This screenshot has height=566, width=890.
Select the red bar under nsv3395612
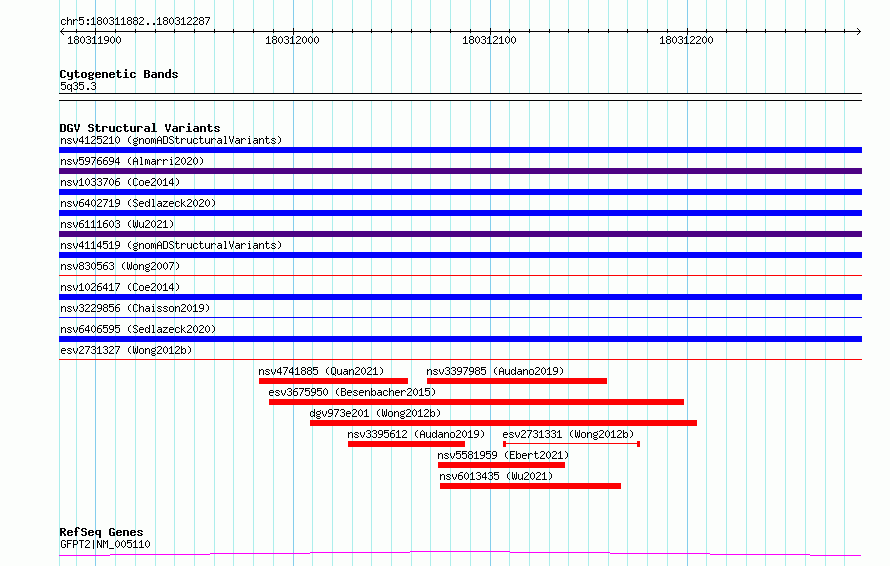(x=406, y=444)
